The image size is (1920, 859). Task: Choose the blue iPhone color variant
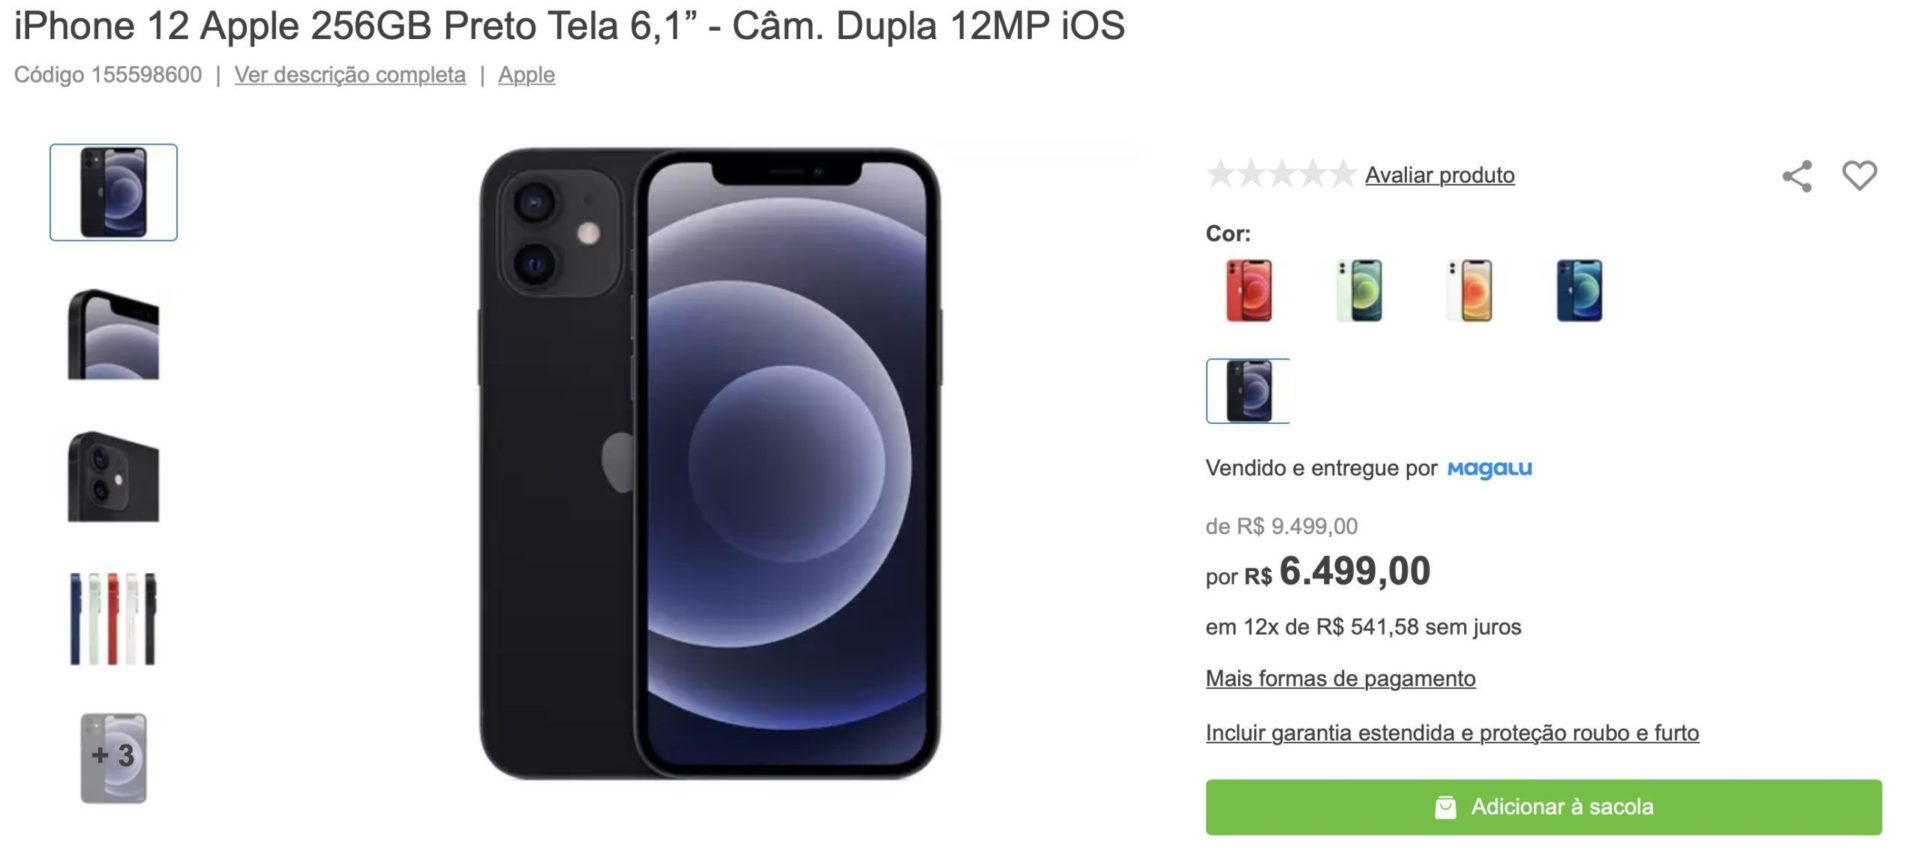pos(1579,290)
